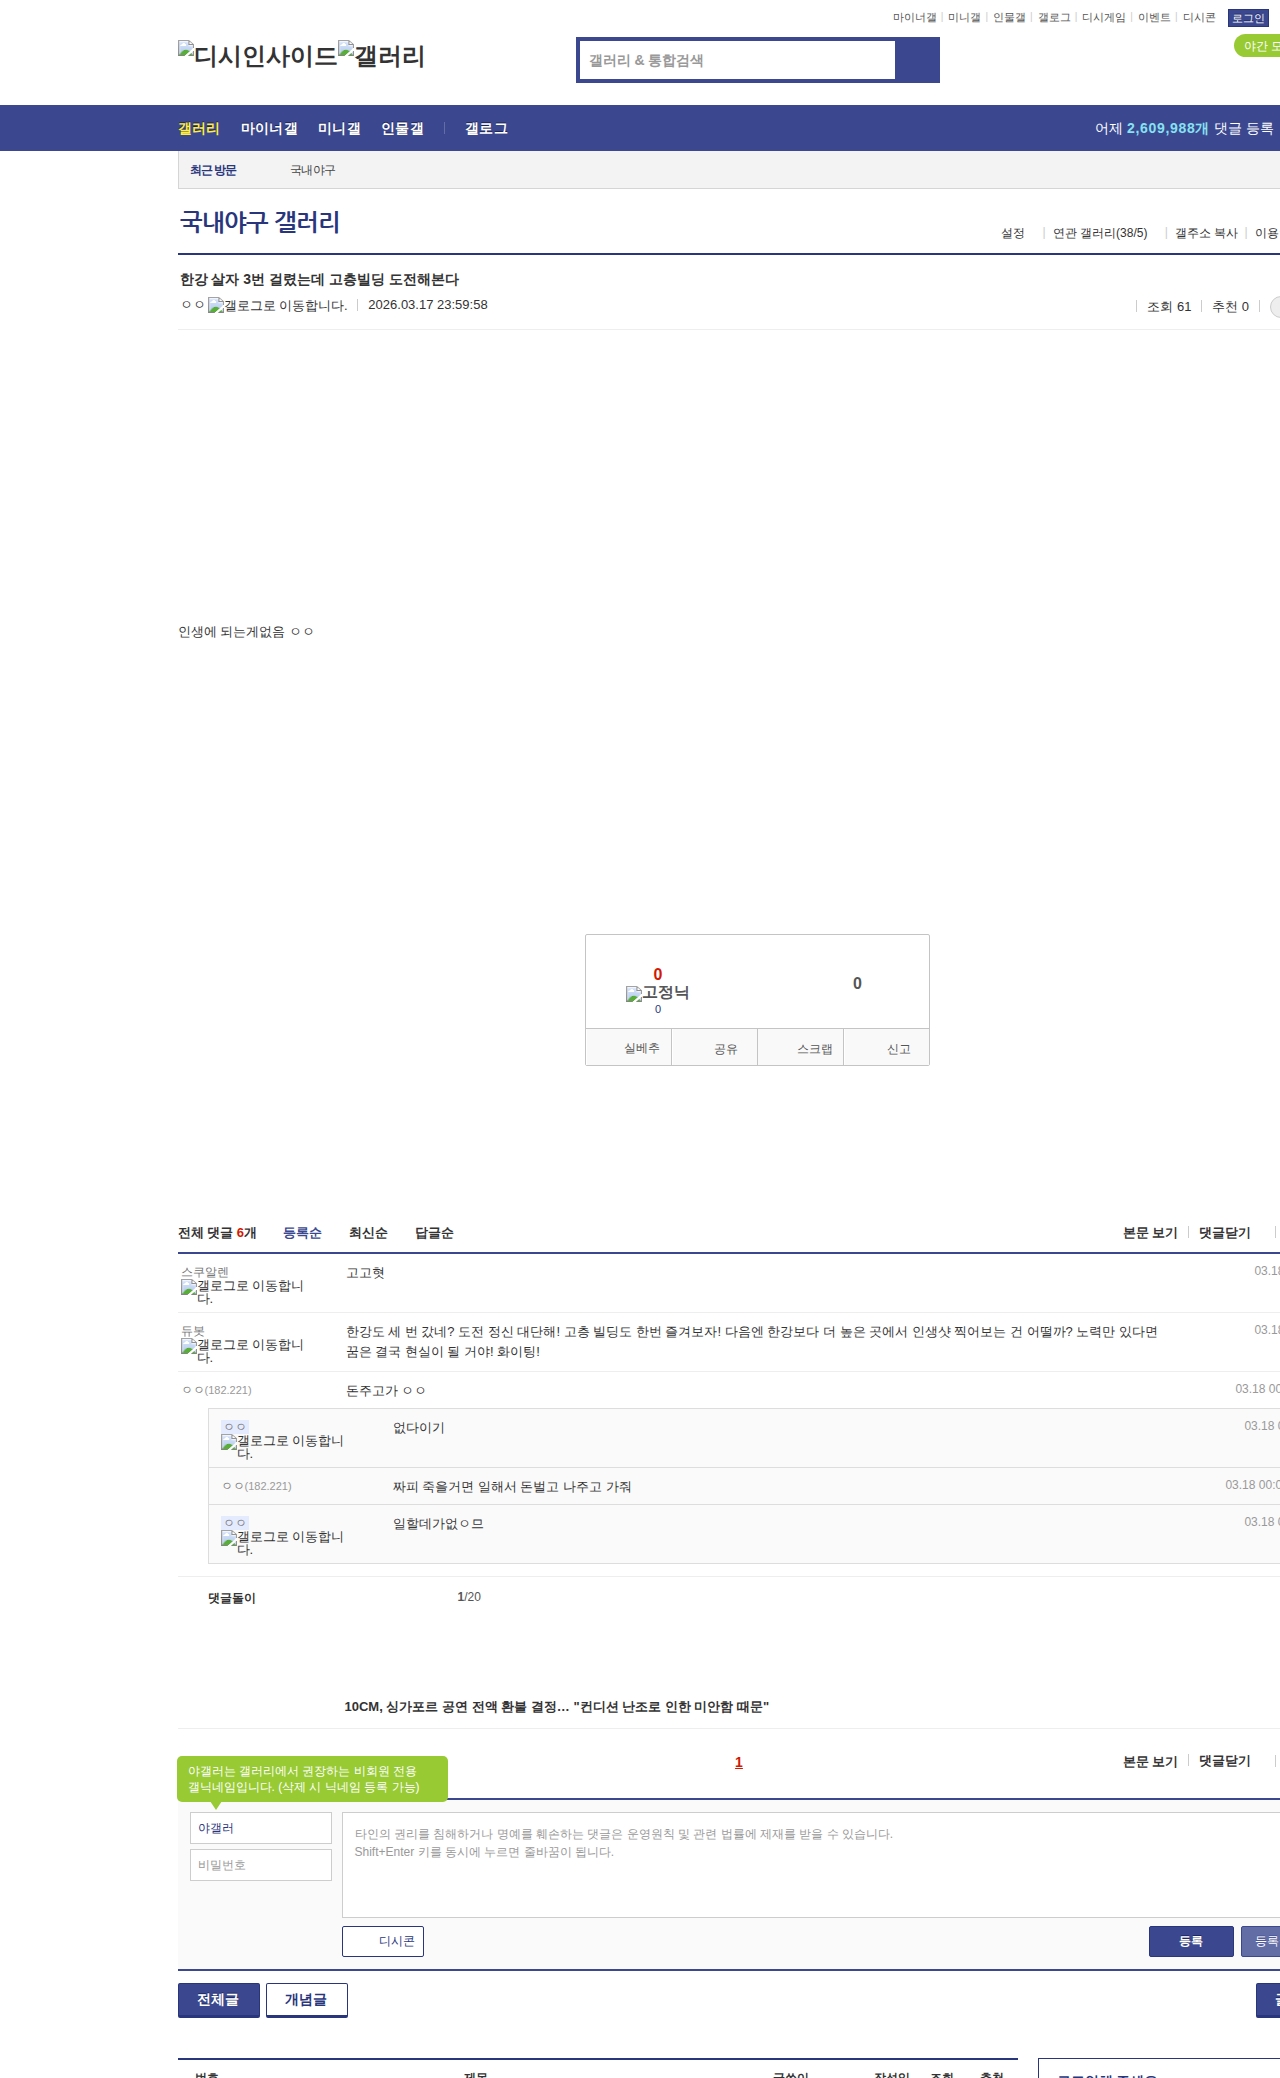Open the 디시콘 picker button

click(383, 1941)
